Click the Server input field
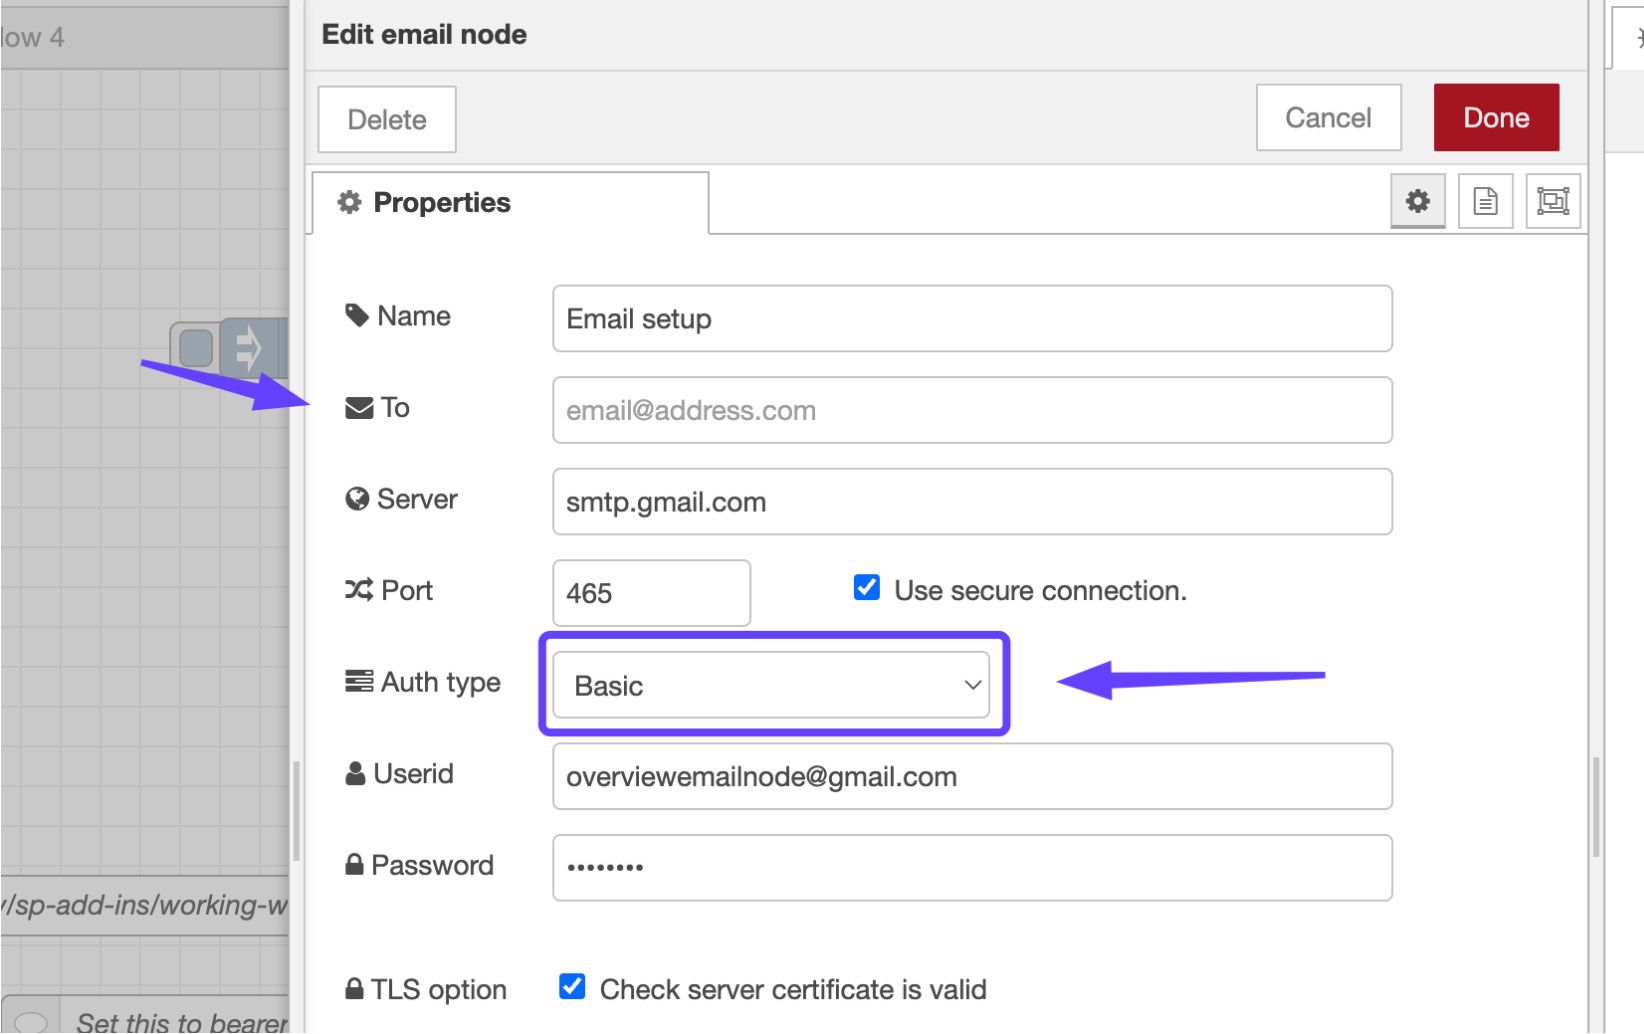This screenshot has width=1644, height=1034. coord(971,502)
